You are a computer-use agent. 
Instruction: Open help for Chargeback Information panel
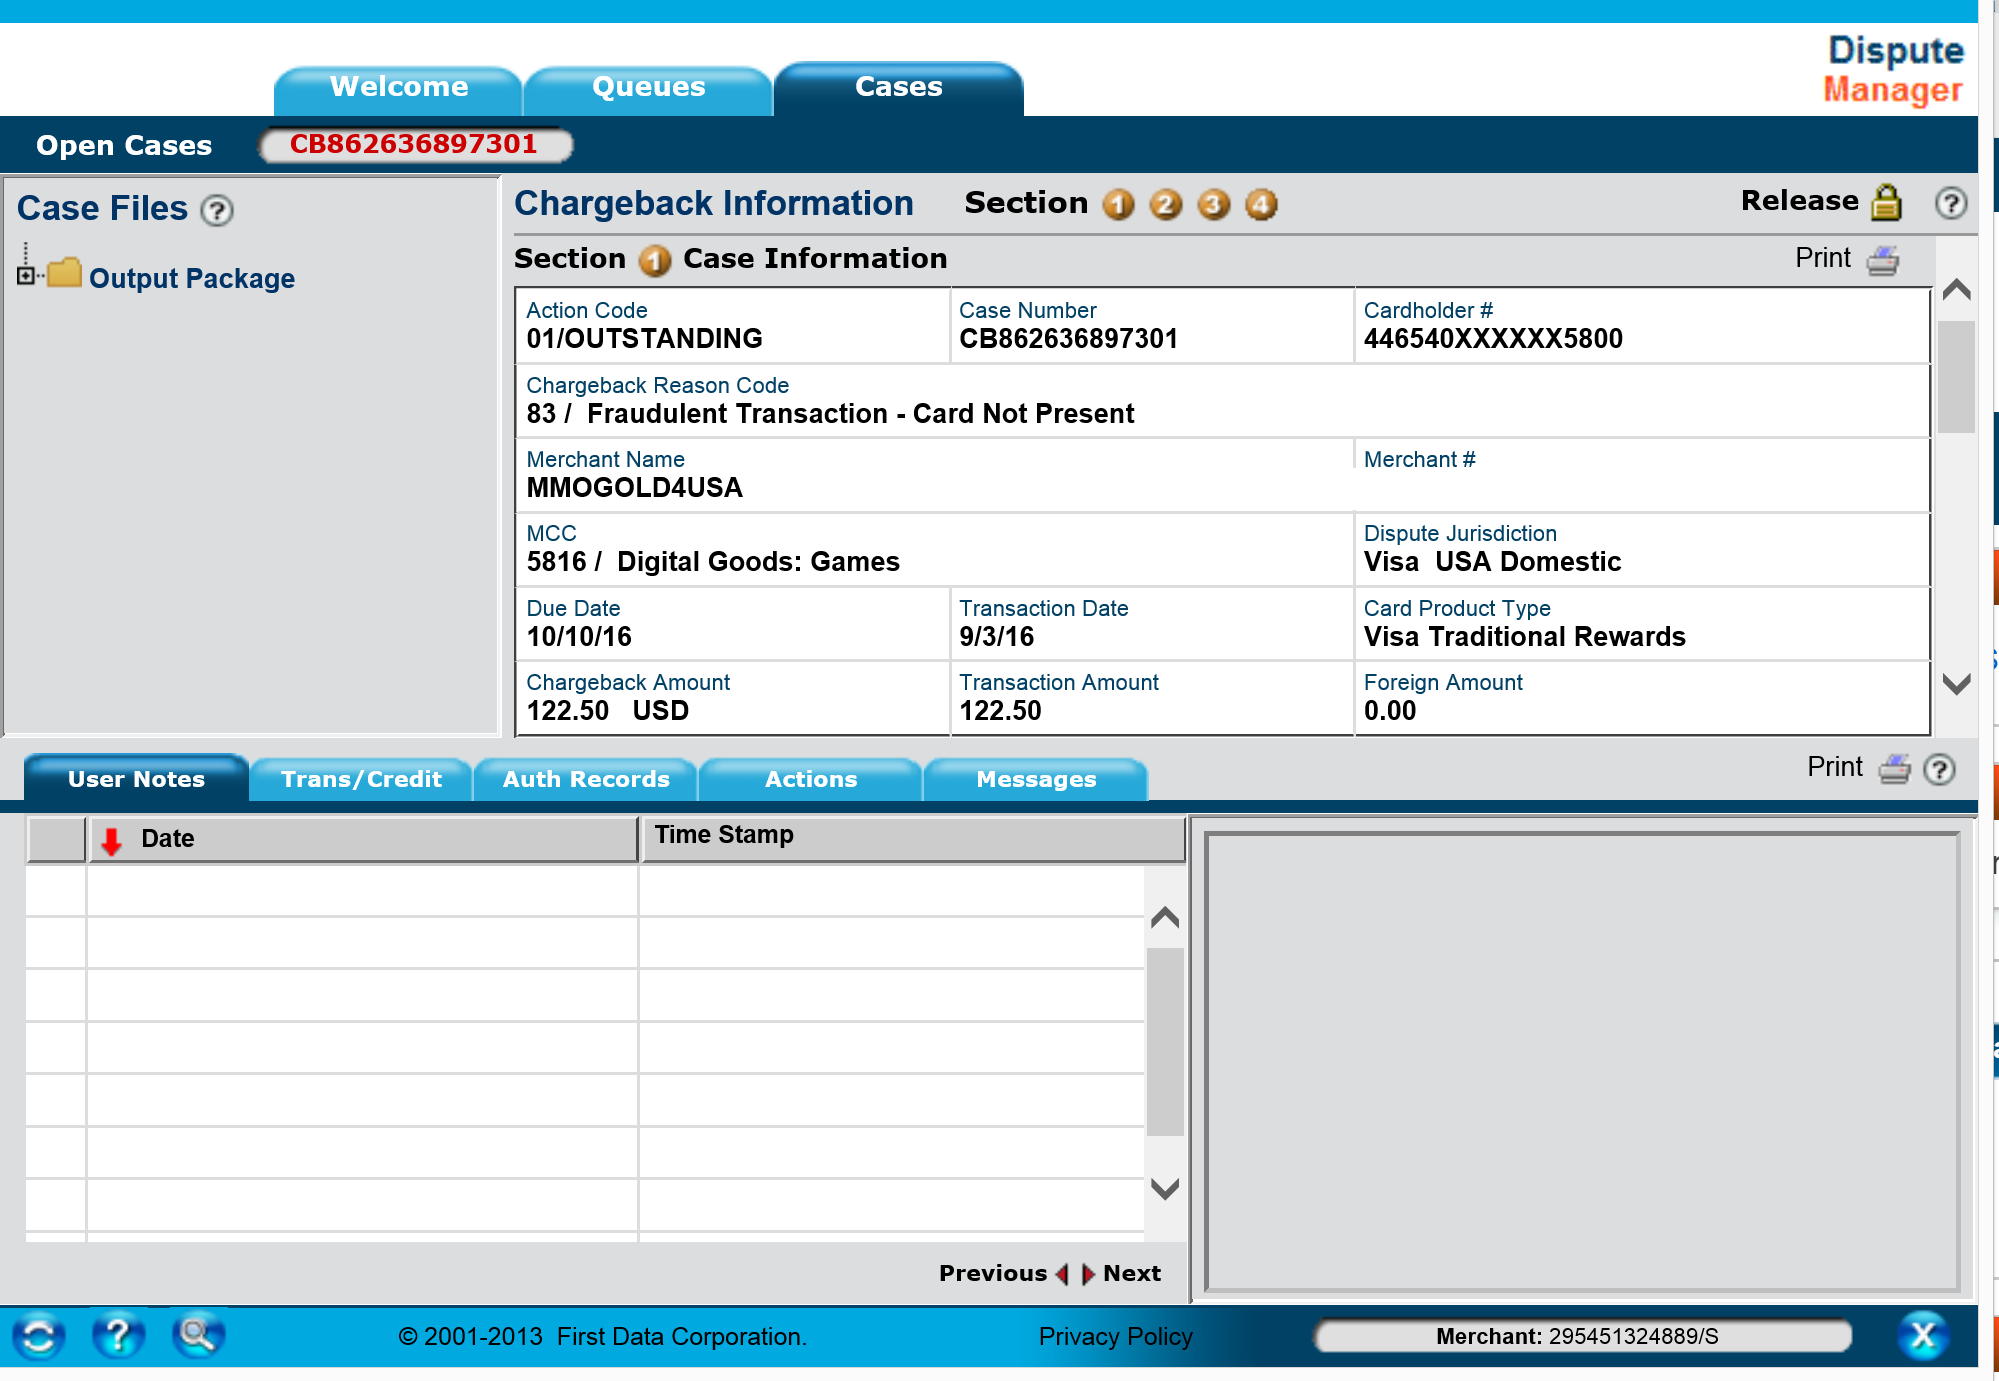click(x=1951, y=203)
